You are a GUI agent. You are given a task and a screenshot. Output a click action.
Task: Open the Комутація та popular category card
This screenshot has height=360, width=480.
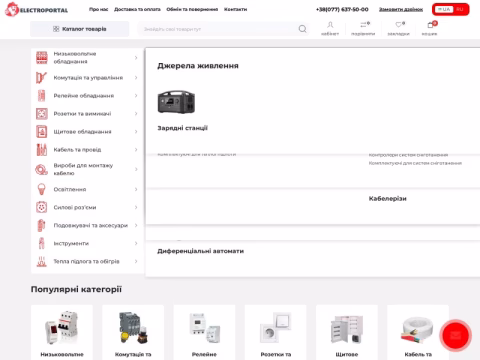pos(133,333)
